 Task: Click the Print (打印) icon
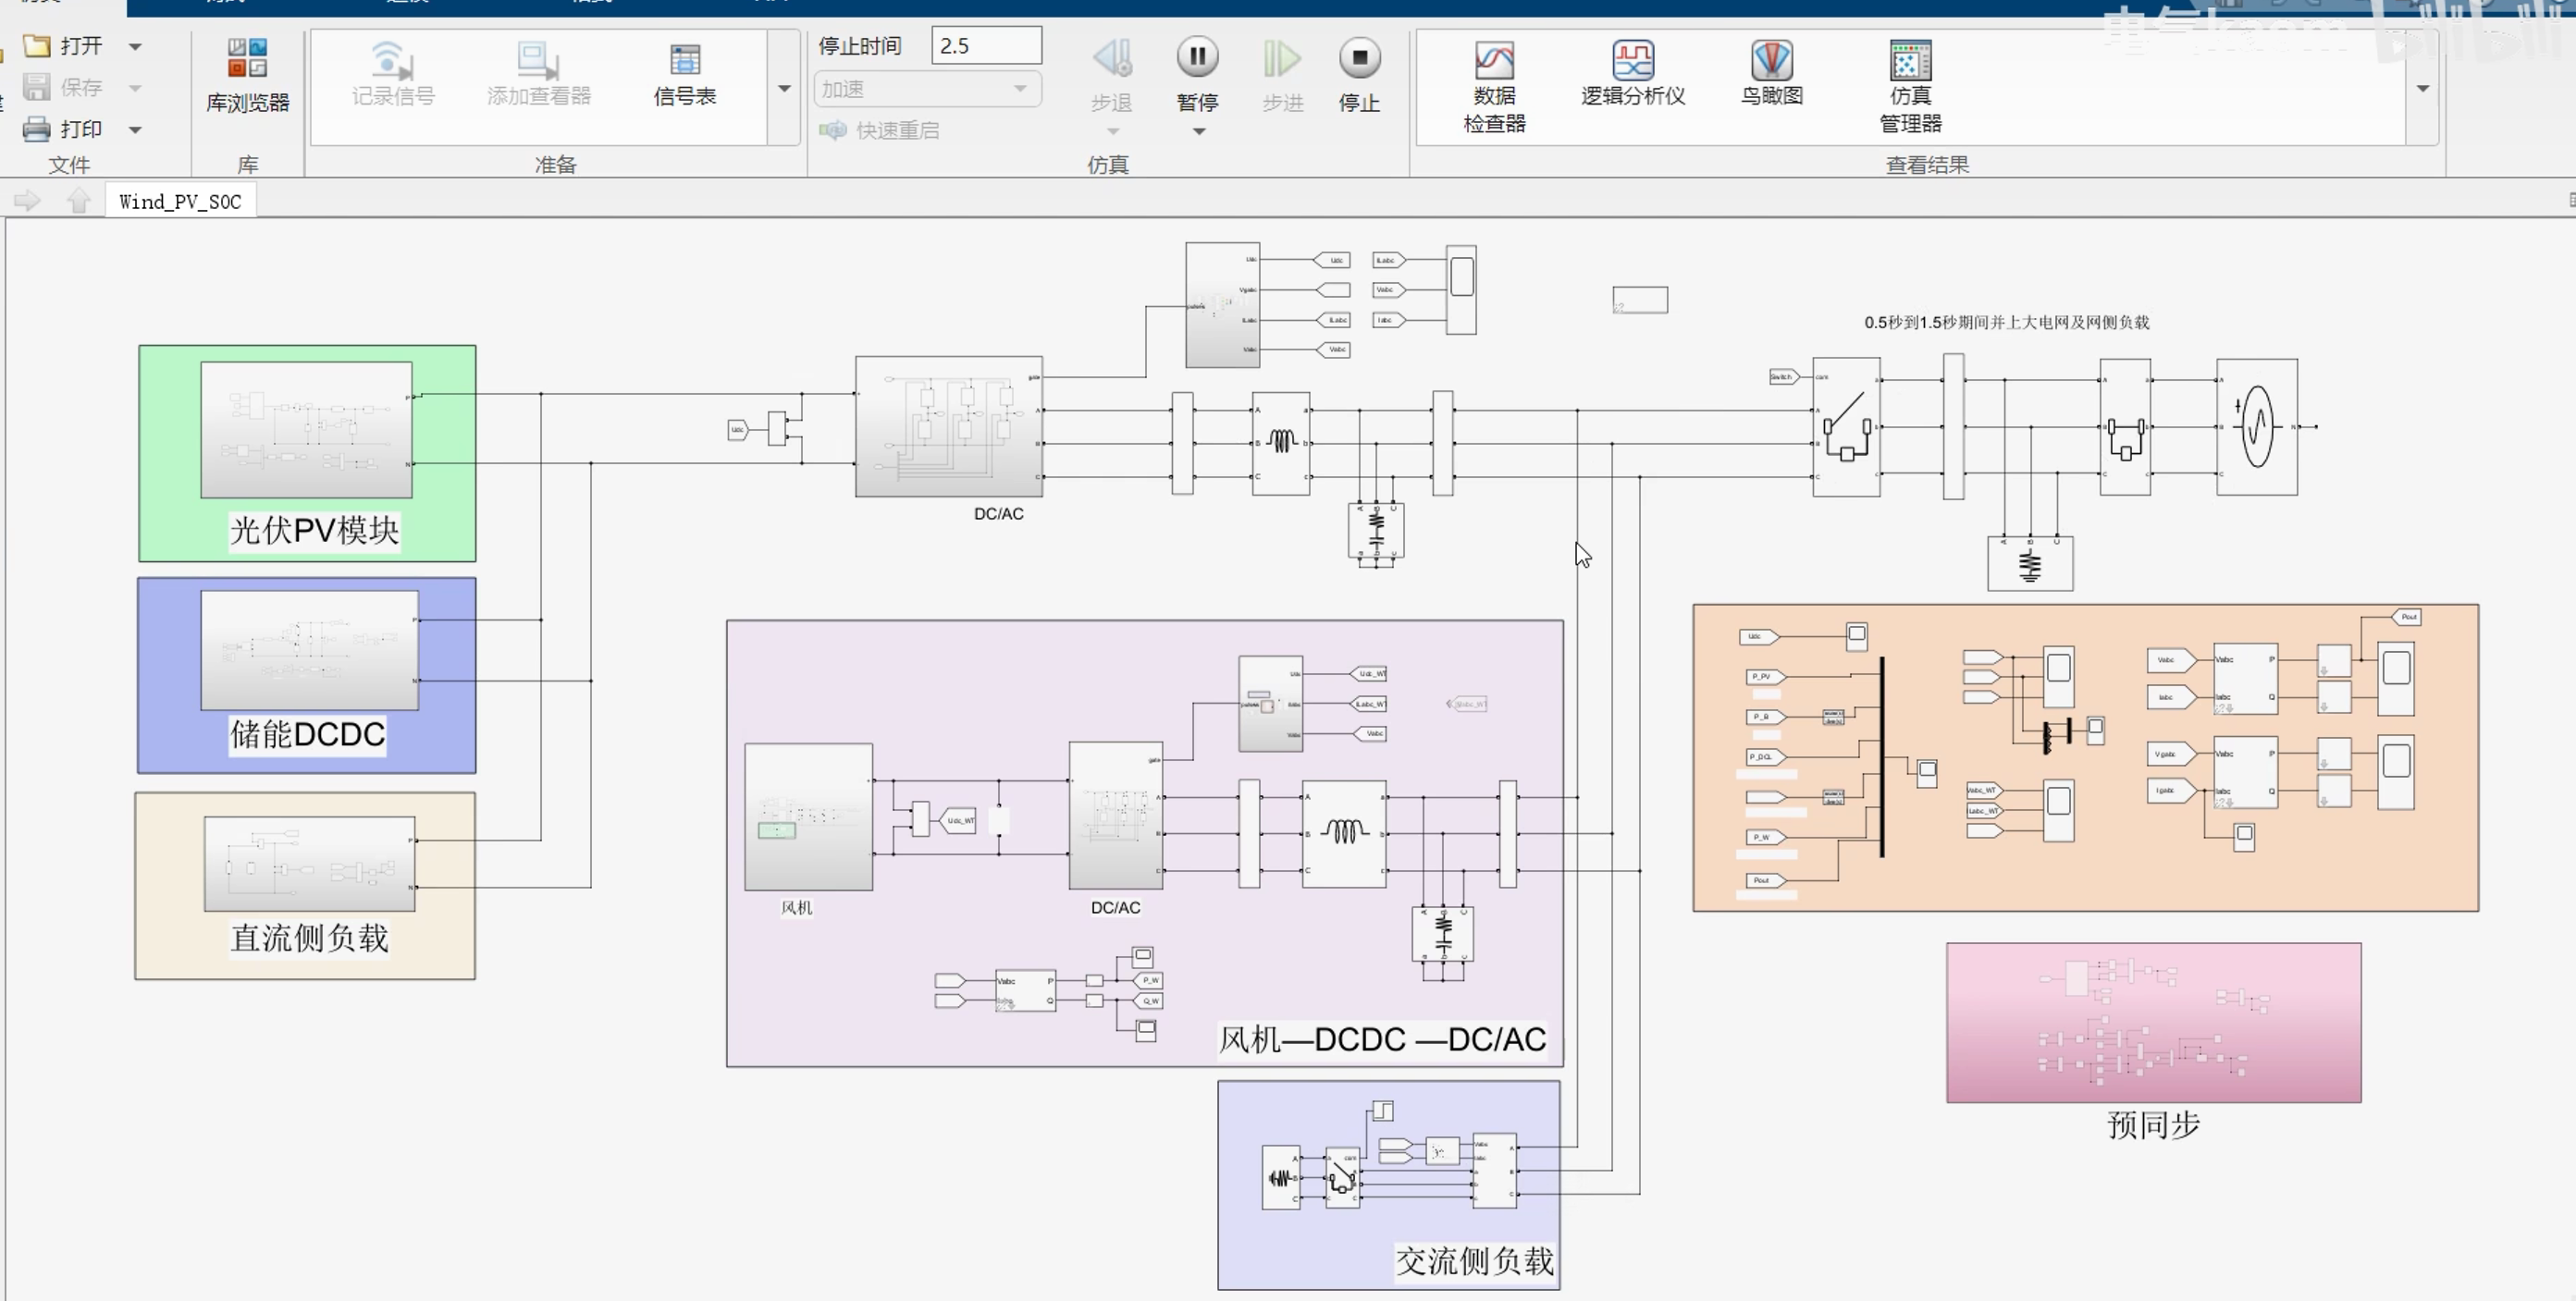tap(37, 129)
